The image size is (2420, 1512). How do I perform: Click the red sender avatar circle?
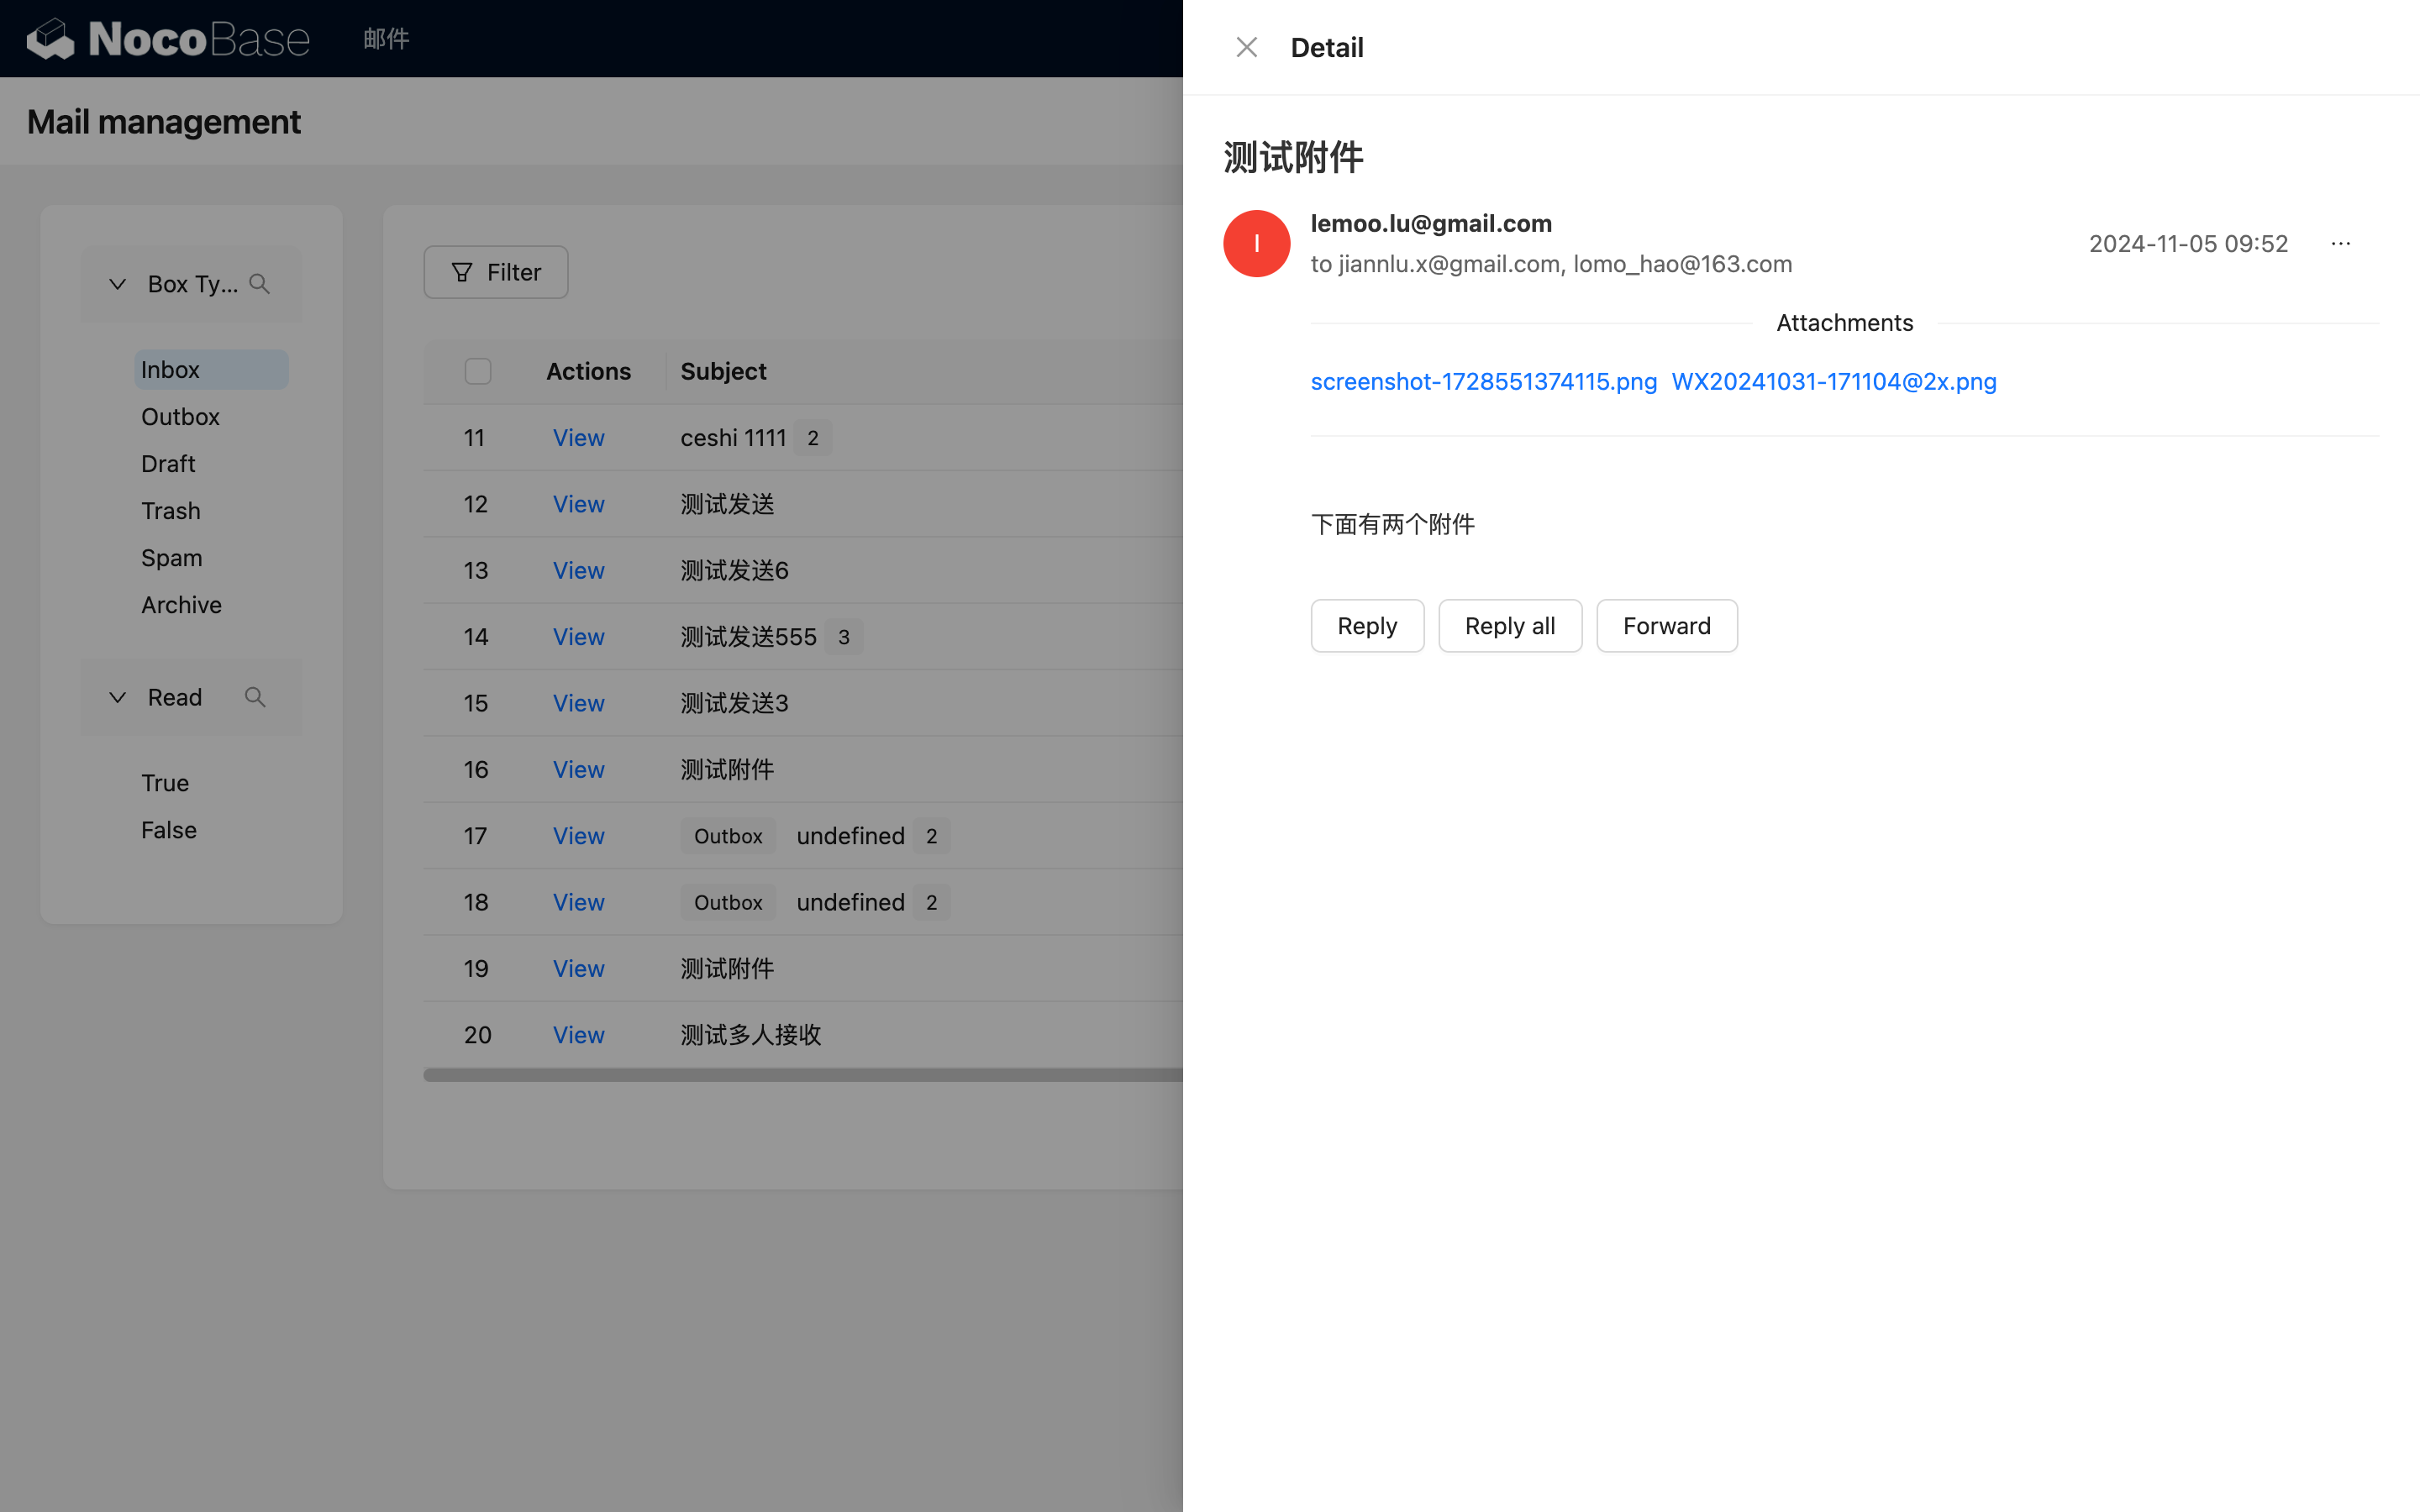click(1256, 244)
